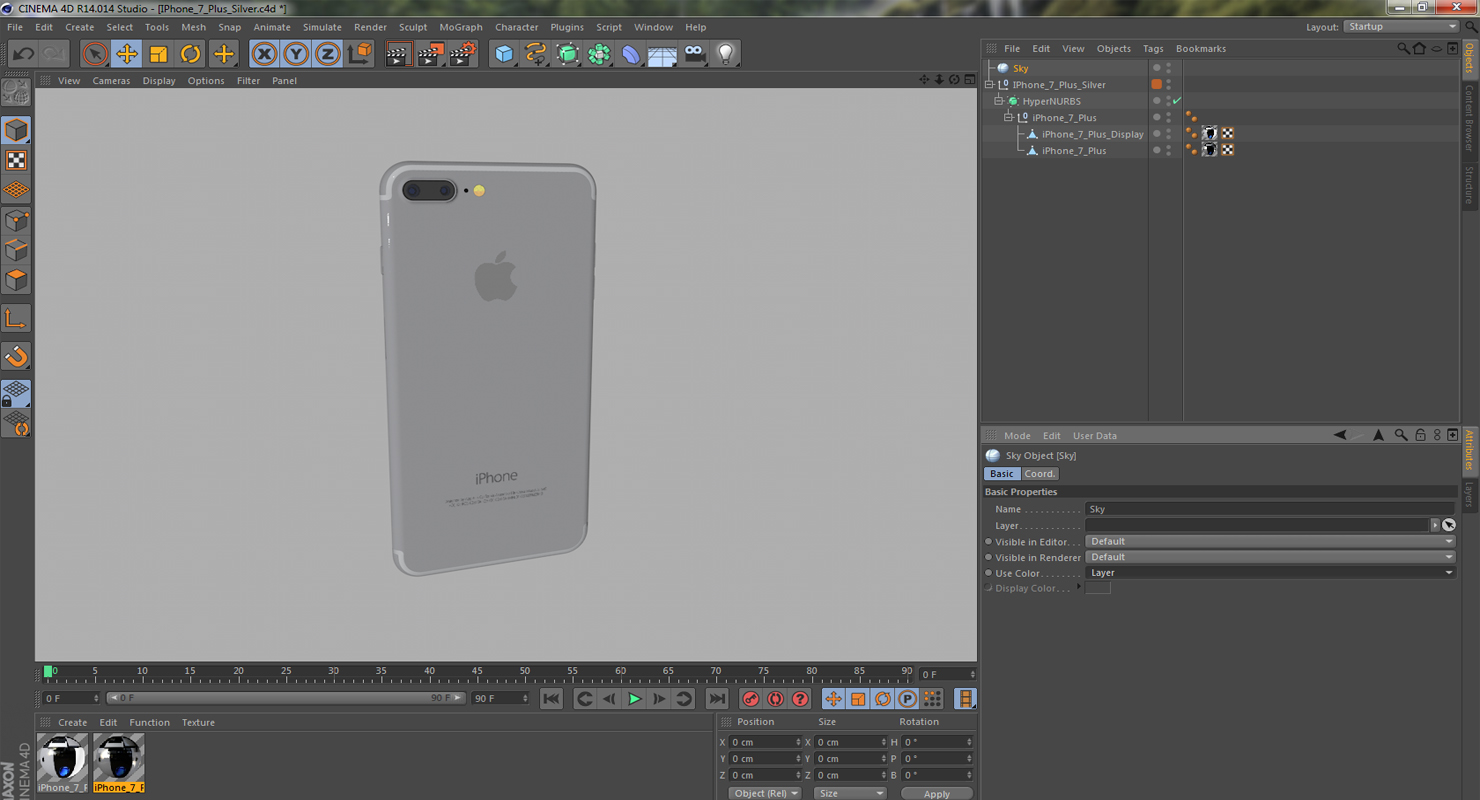Open the Floor environment icon
This screenshot has width=1480, height=800.
pyautogui.click(x=662, y=54)
